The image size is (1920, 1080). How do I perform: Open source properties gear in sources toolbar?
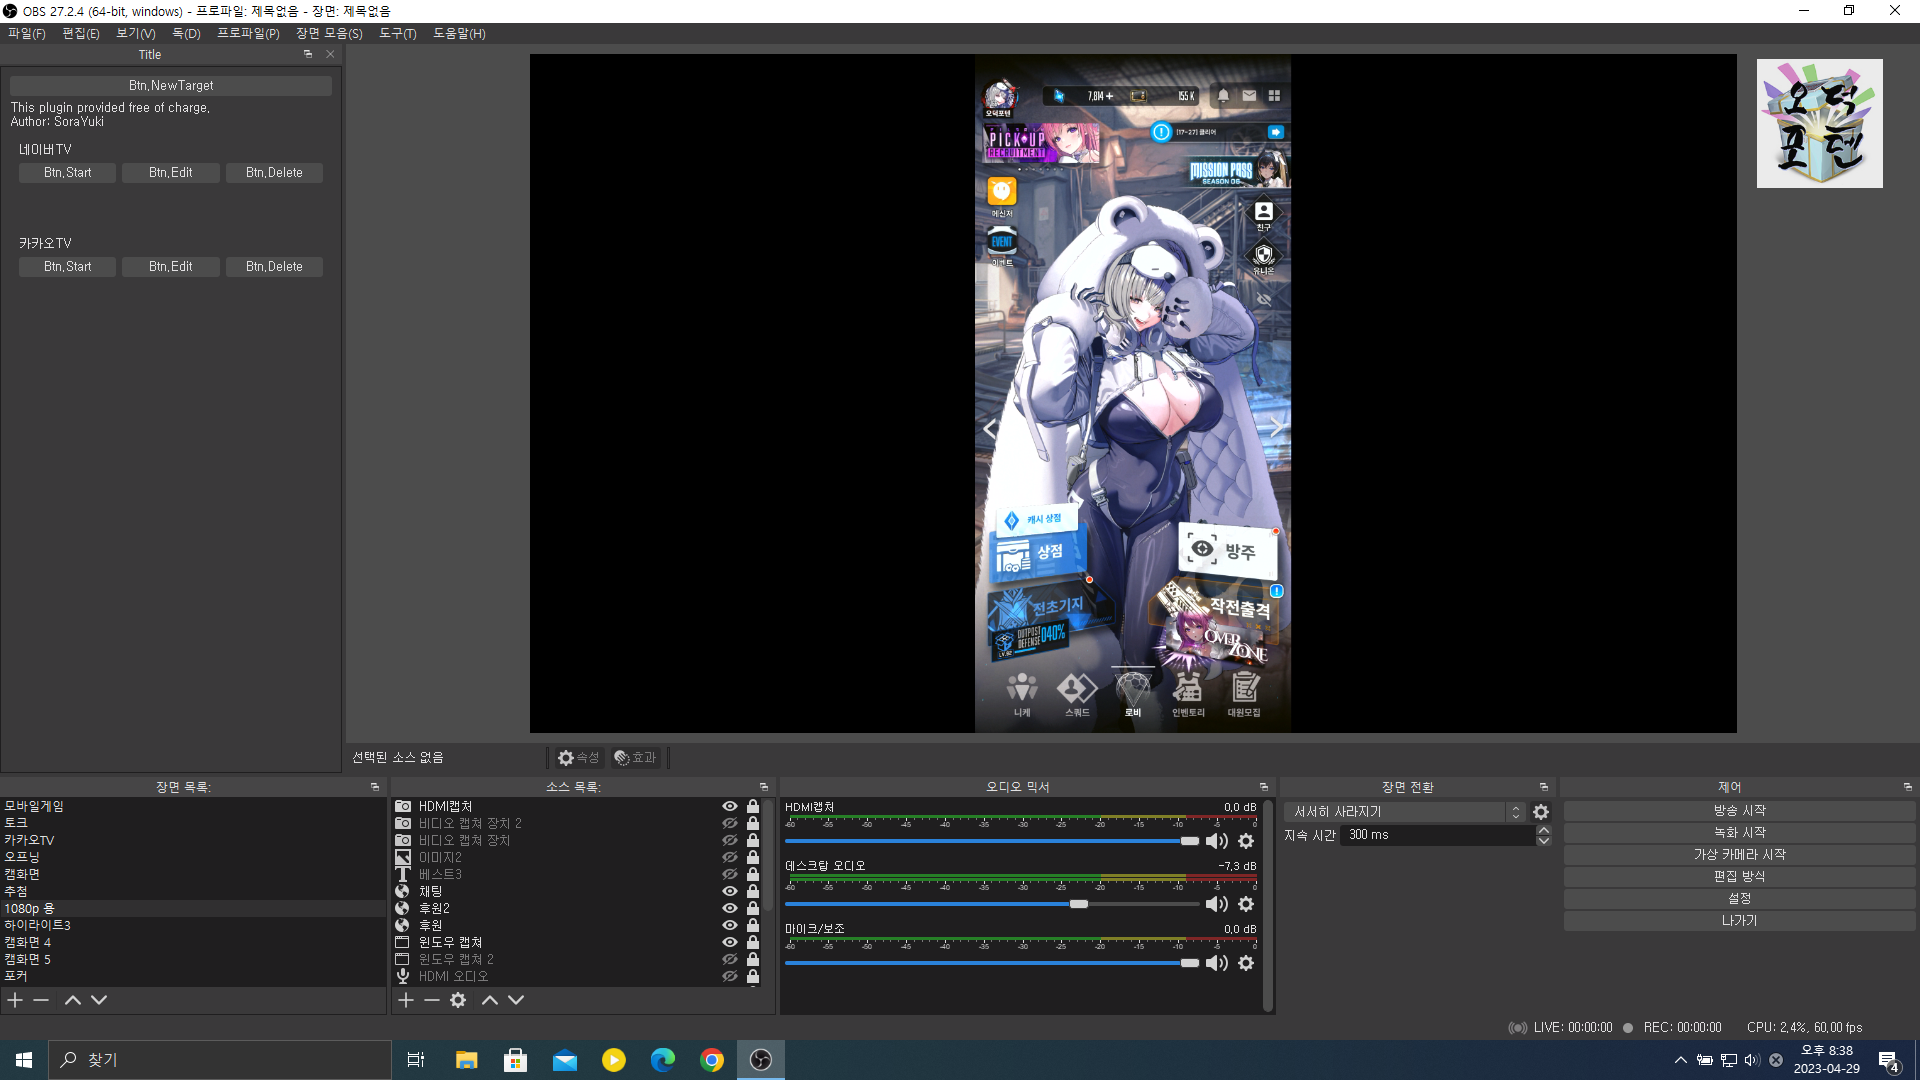coord(458,1000)
